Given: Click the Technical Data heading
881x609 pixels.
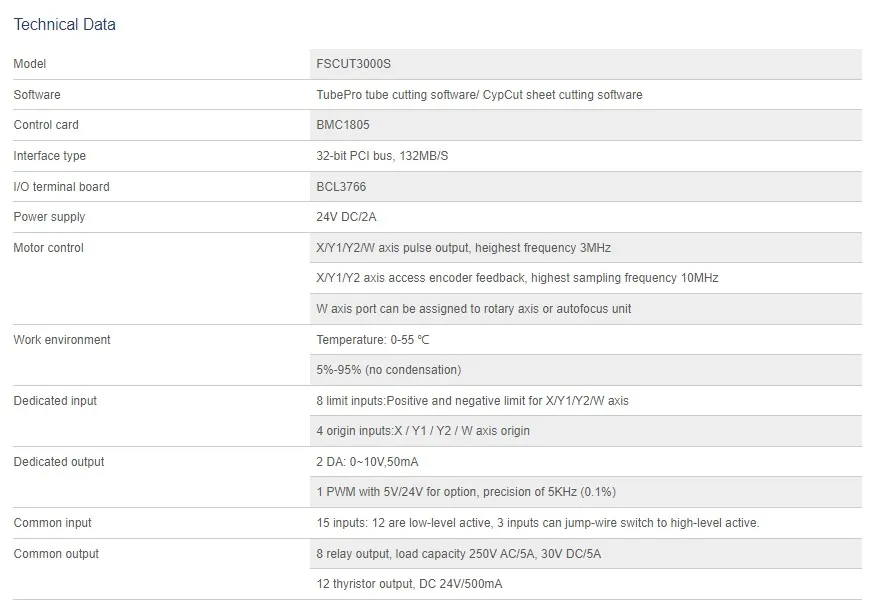Looking at the screenshot, I should pyautogui.click(x=65, y=24).
